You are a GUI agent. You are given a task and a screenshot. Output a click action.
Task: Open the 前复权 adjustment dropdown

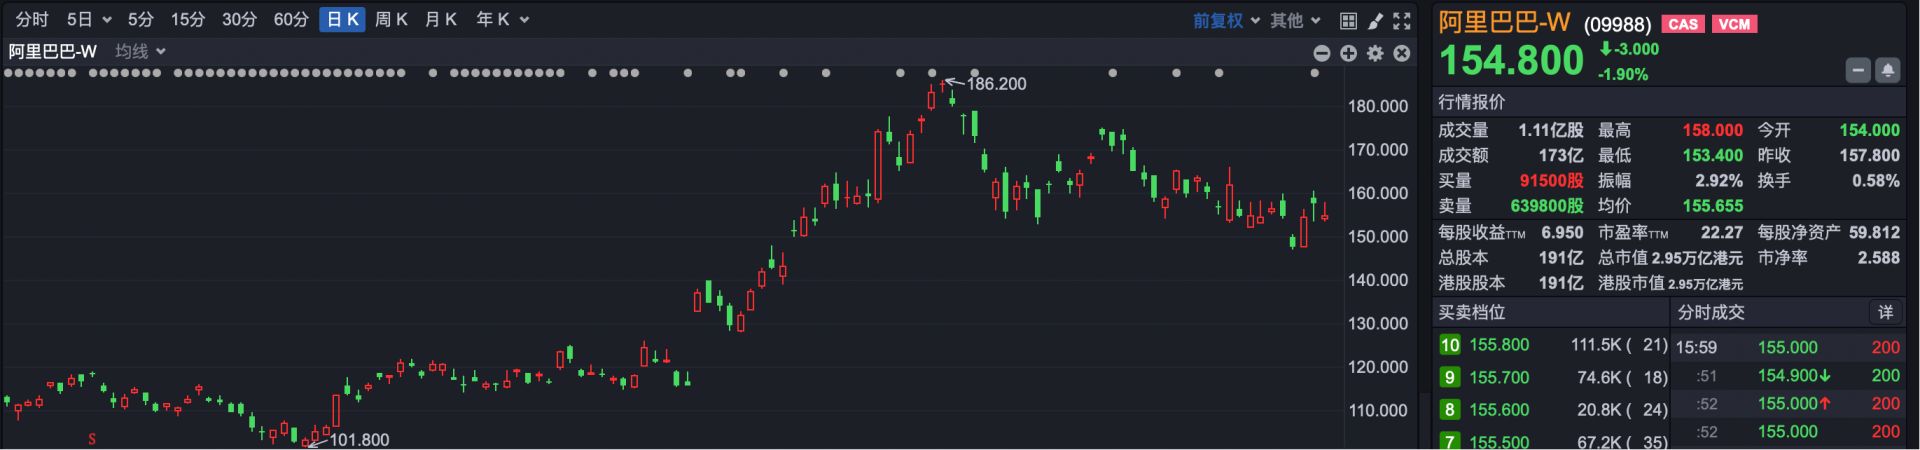click(1225, 20)
